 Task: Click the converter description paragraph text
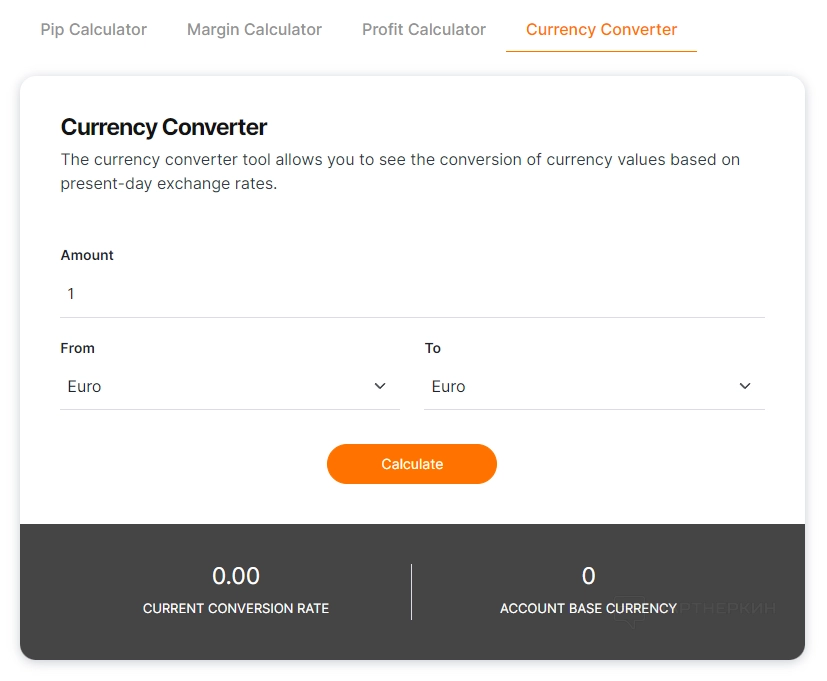tap(400, 171)
